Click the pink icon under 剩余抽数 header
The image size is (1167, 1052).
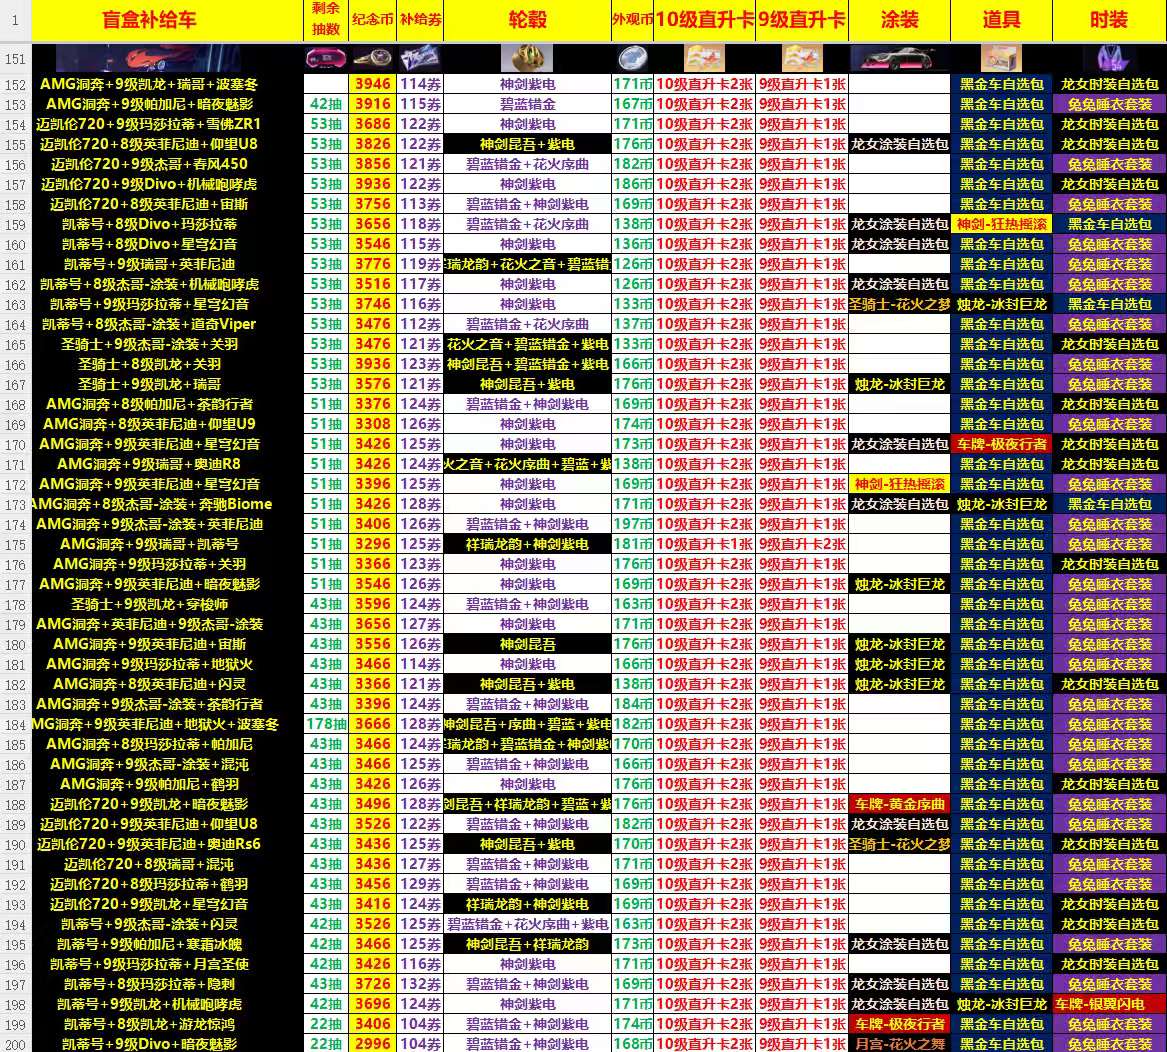click(x=325, y=59)
